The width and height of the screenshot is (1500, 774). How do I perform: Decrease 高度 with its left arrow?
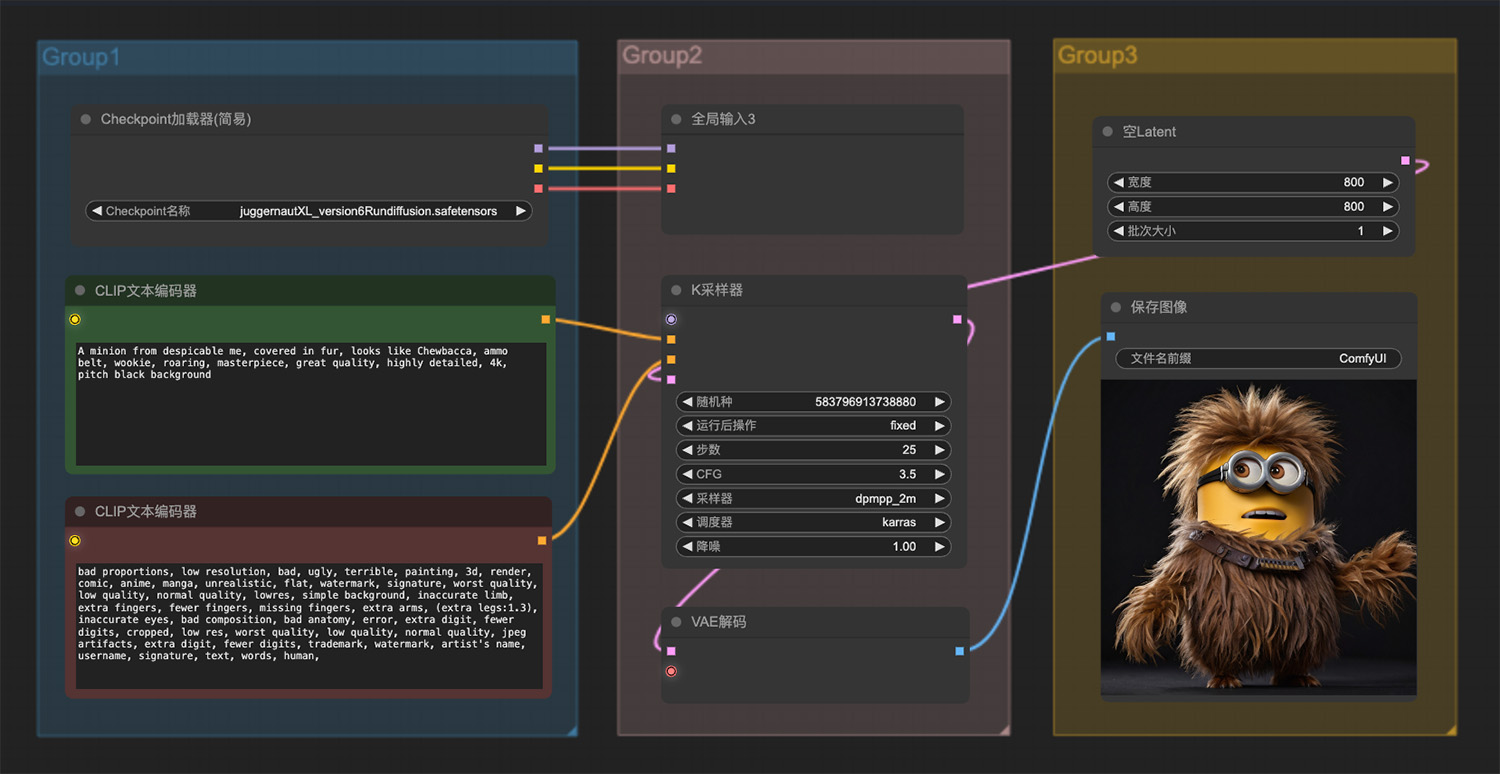[1118, 207]
